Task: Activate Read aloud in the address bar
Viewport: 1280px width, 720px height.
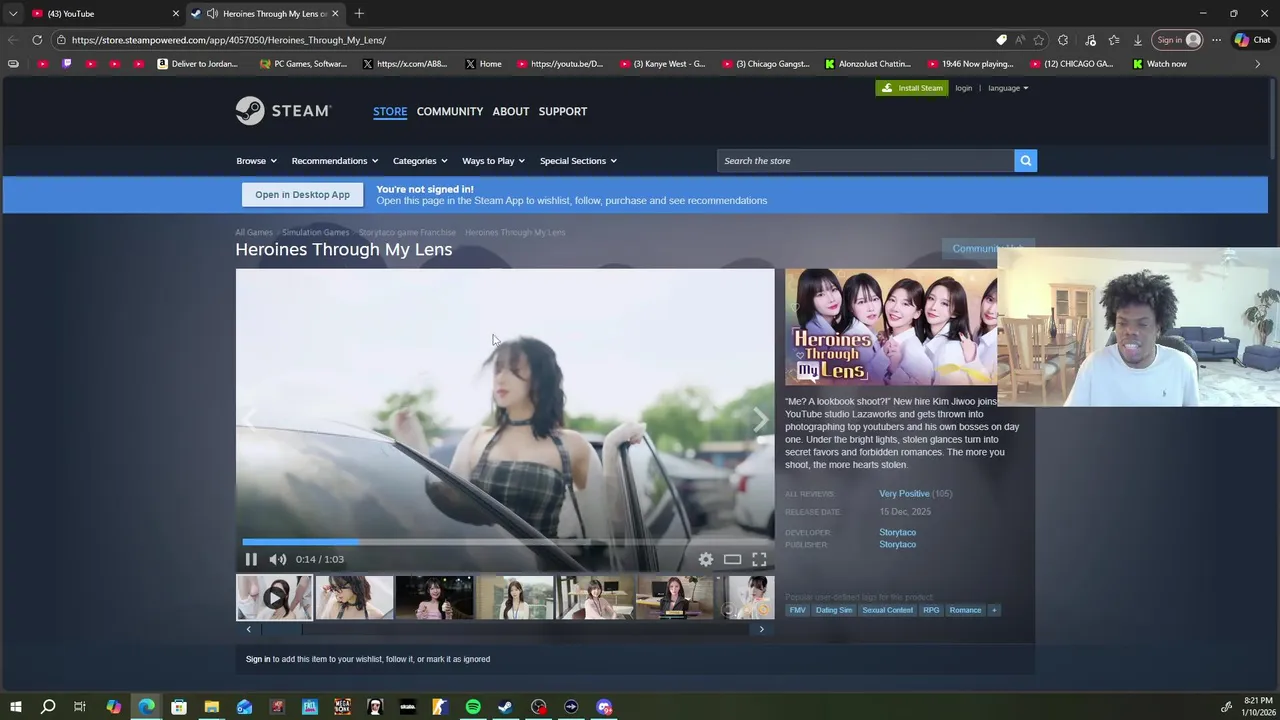Action: click(x=1020, y=40)
